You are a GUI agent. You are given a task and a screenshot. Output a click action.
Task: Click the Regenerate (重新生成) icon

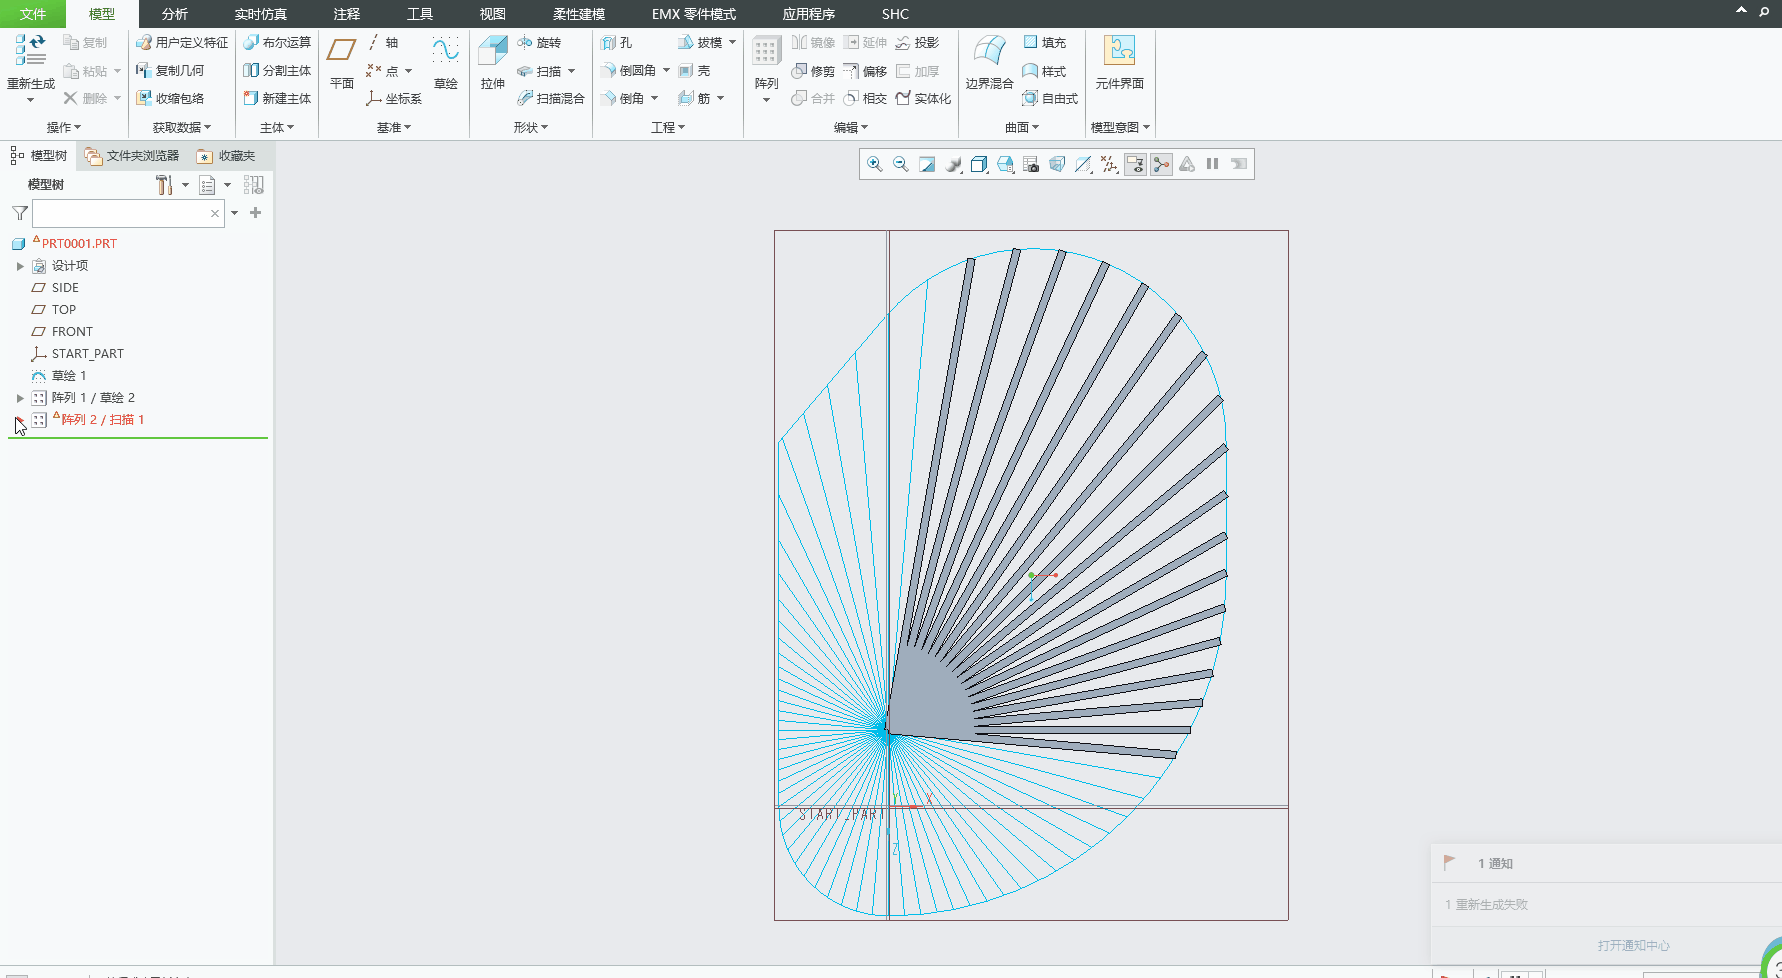30,52
